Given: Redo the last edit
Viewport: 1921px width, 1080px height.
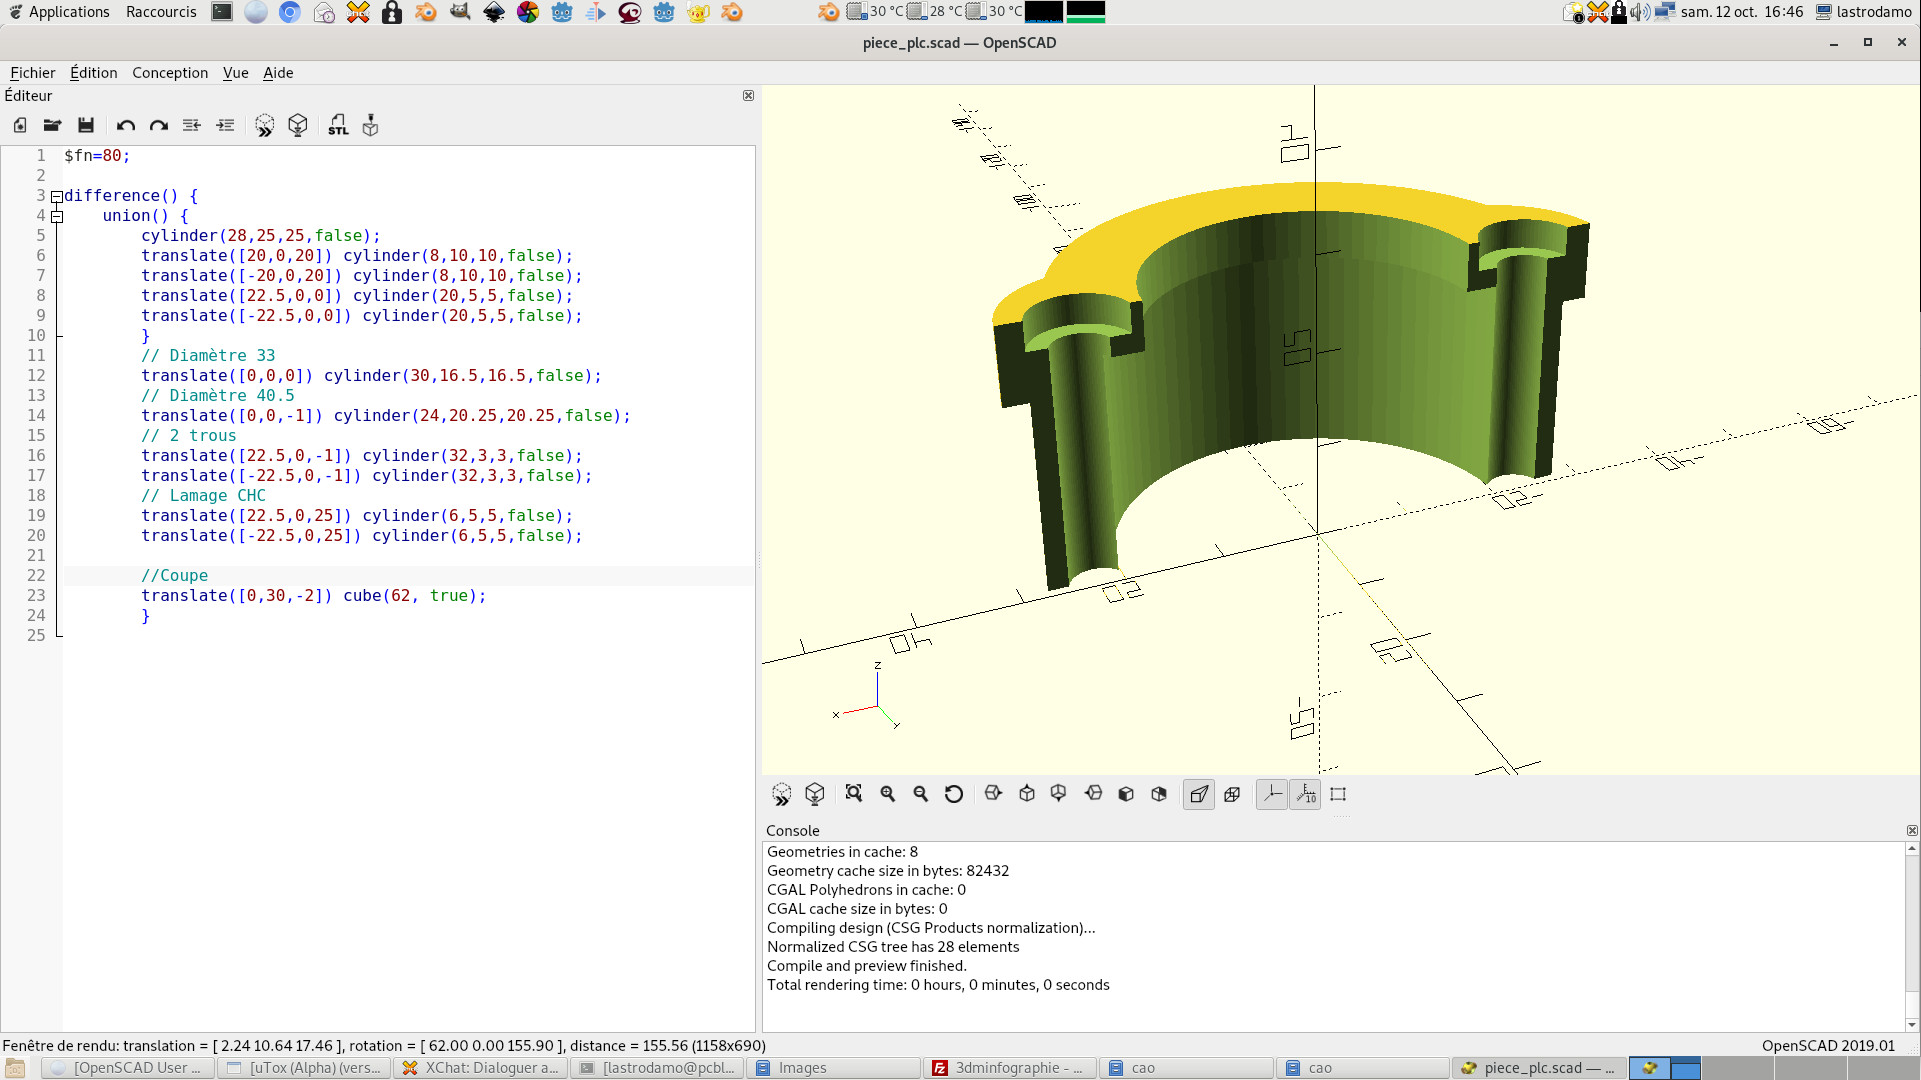Looking at the screenshot, I should [158, 125].
